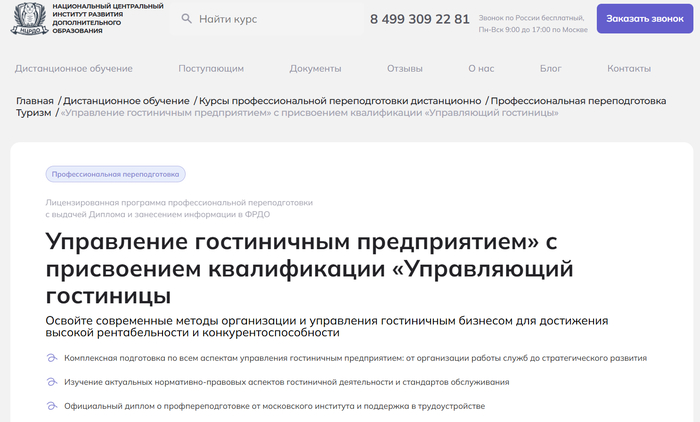Viewport: 700px width, 422px height.
Task: Select the О нас menu item
Action: click(x=481, y=69)
